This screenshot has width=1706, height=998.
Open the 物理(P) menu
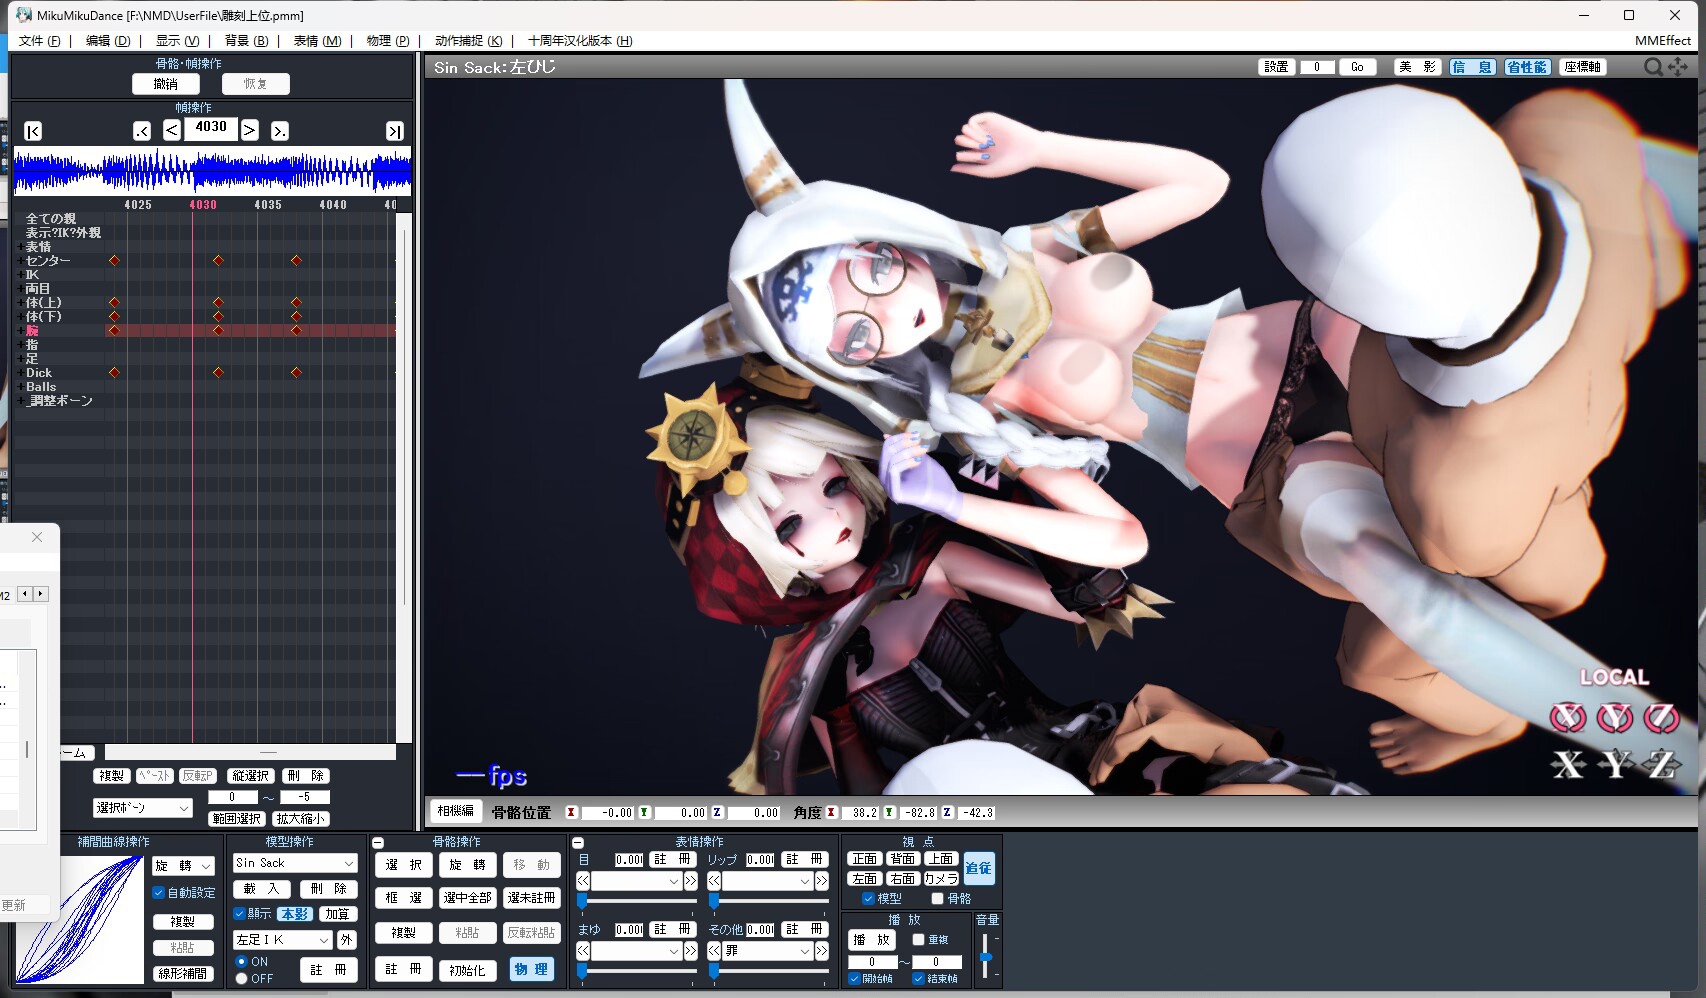coord(388,41)
